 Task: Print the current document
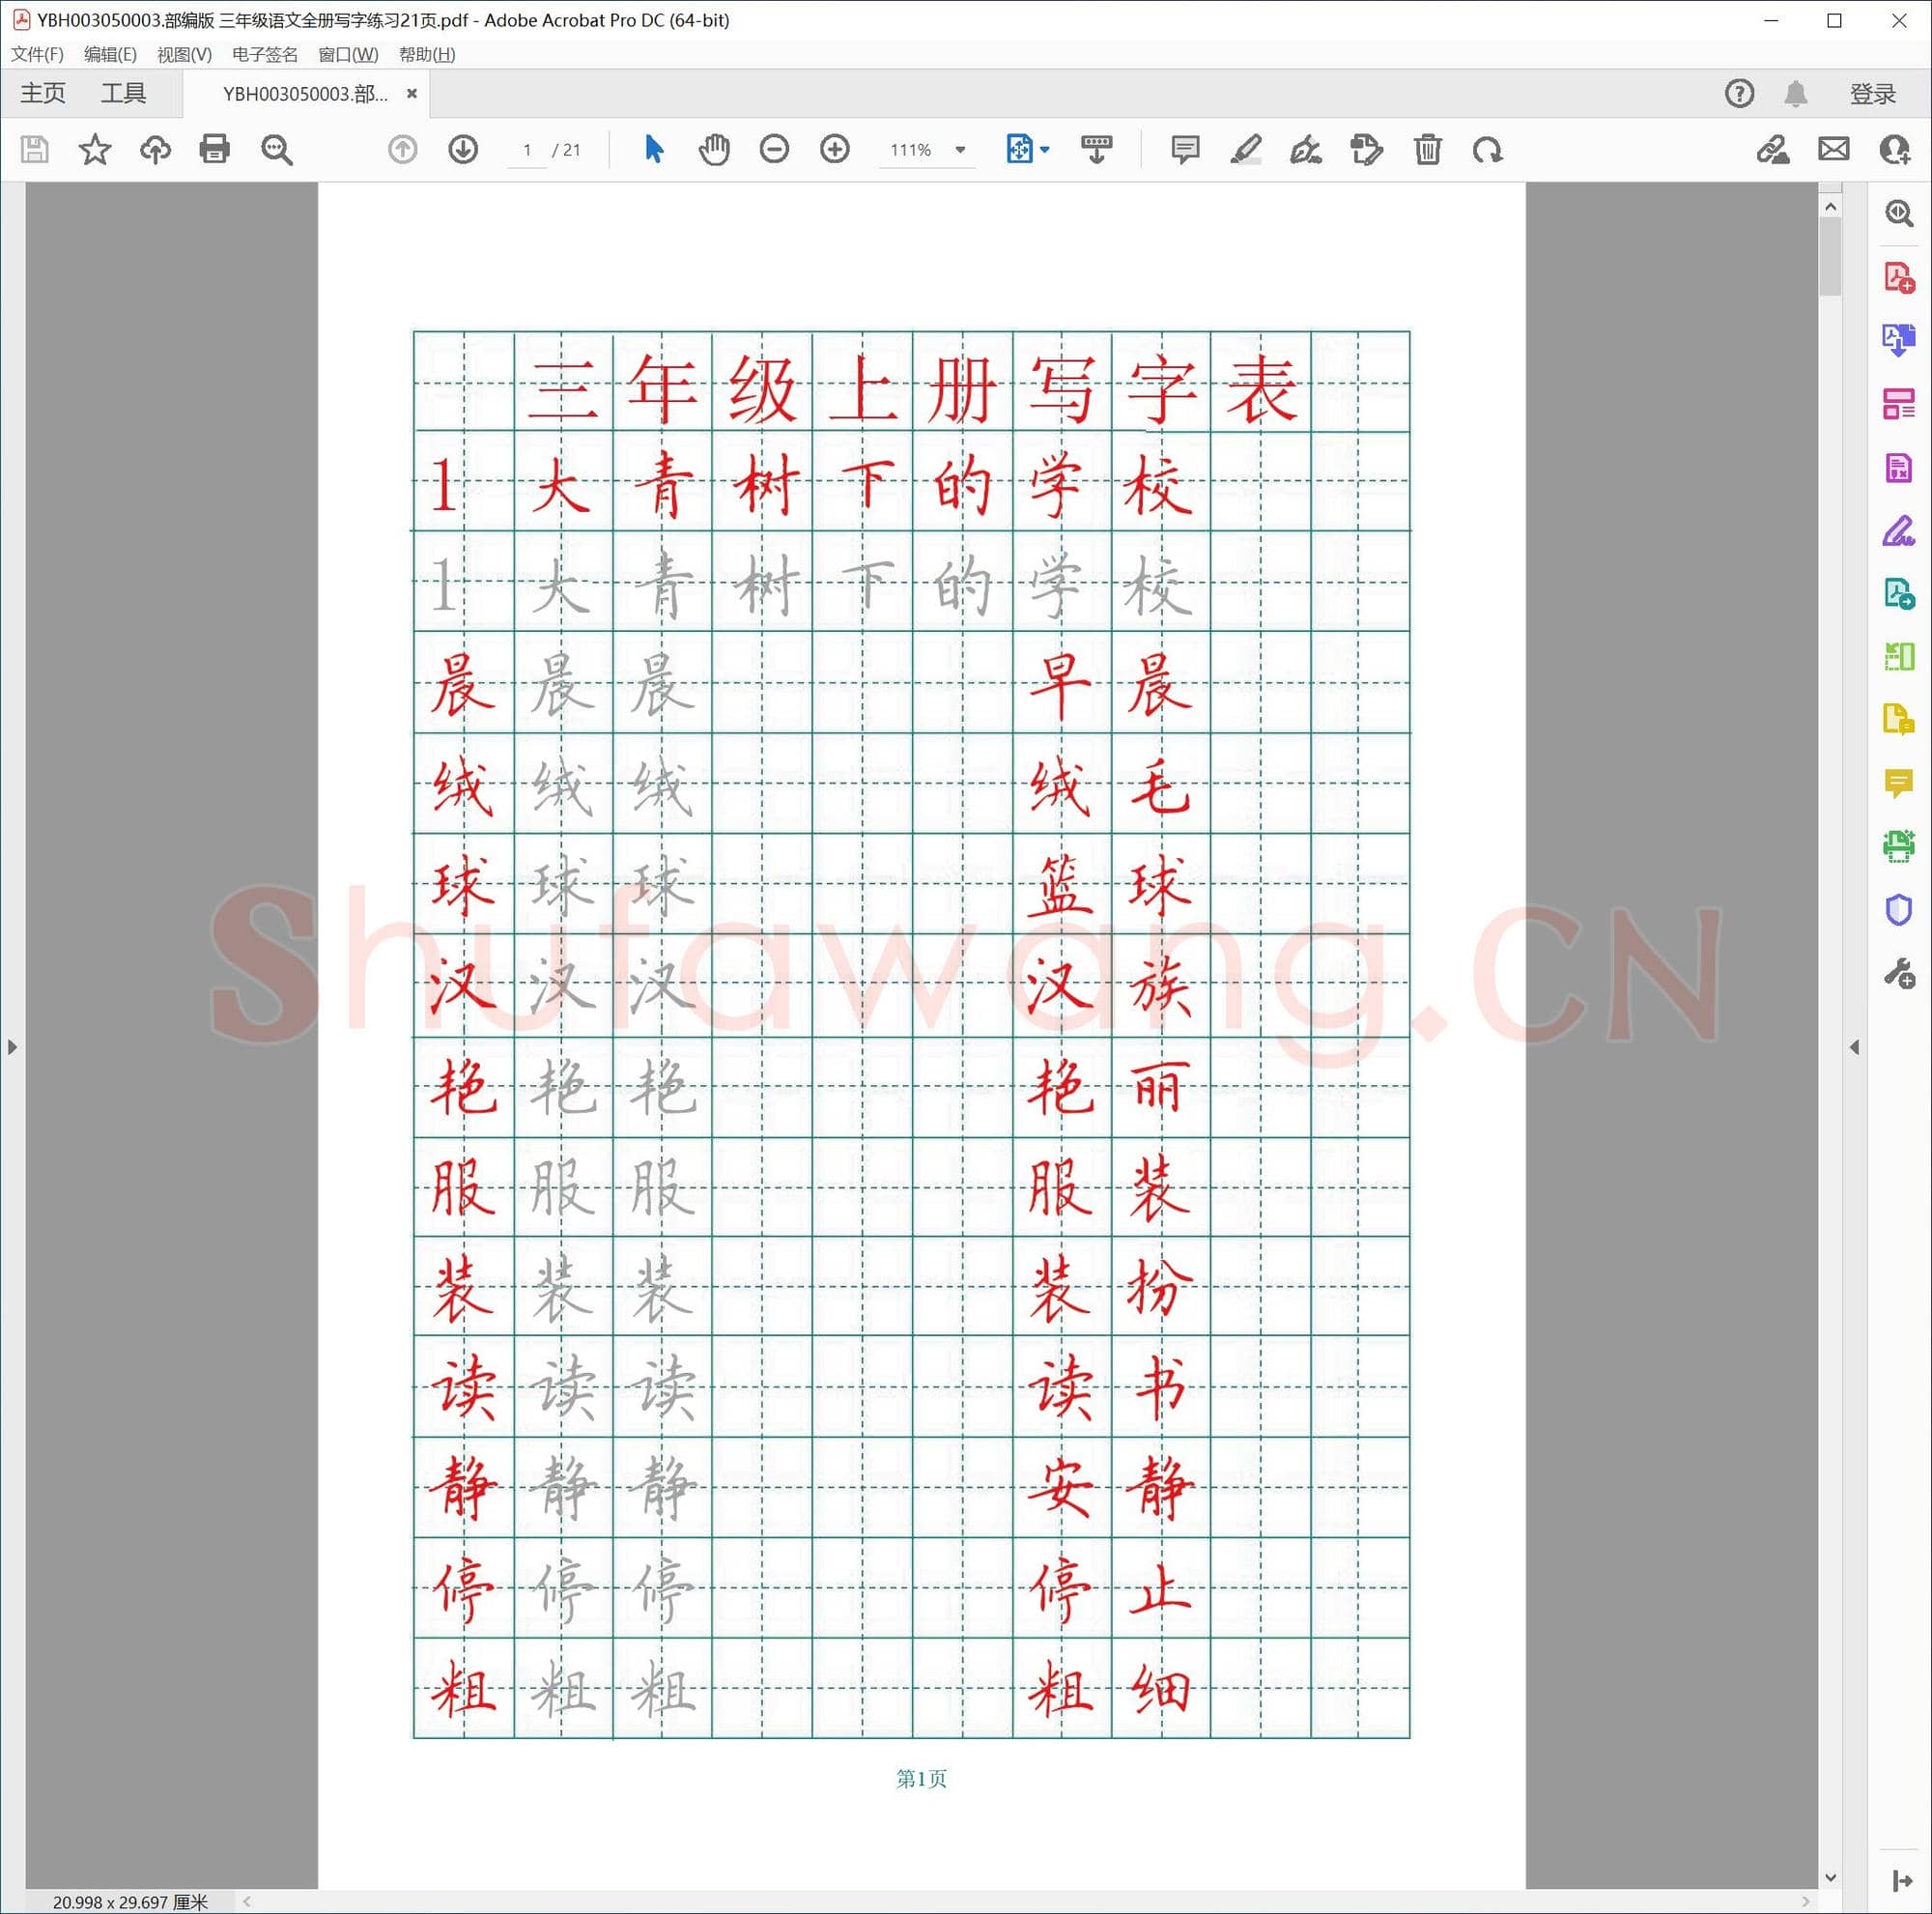coord(215,150)
